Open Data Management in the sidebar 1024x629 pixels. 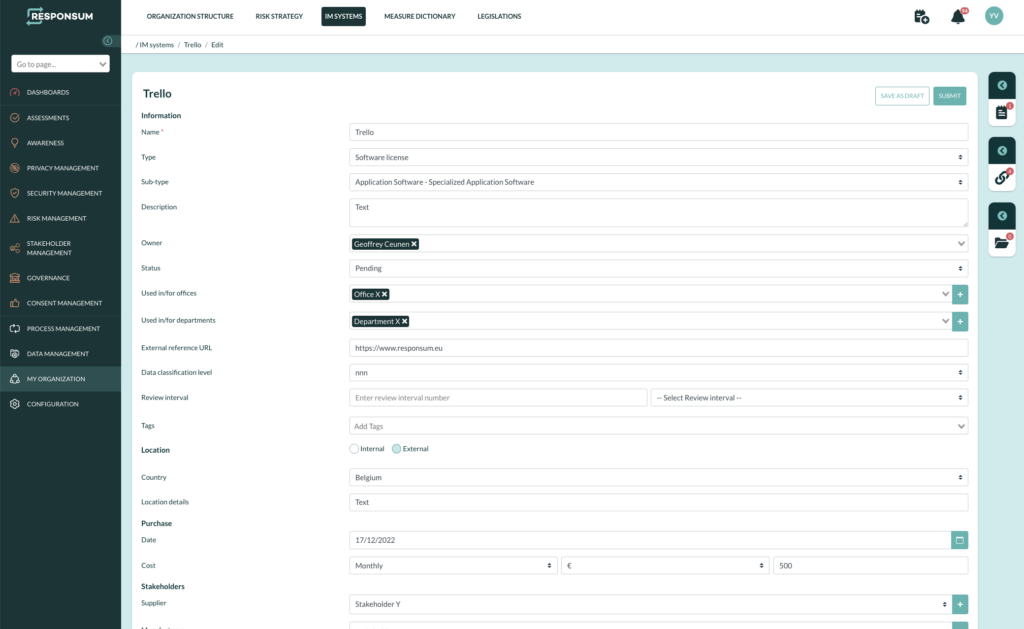60,353
